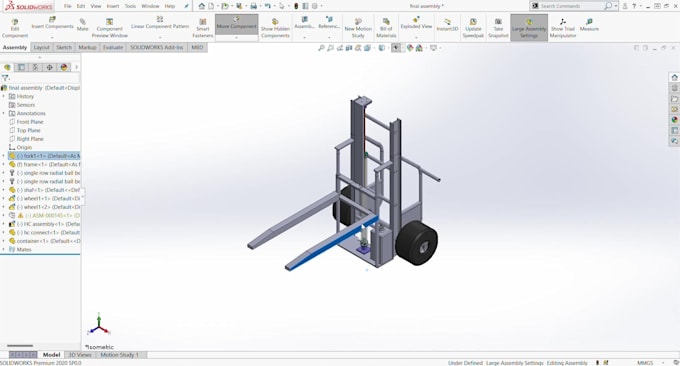Open the File menu
680x366 pixels.
click(68, 6)
